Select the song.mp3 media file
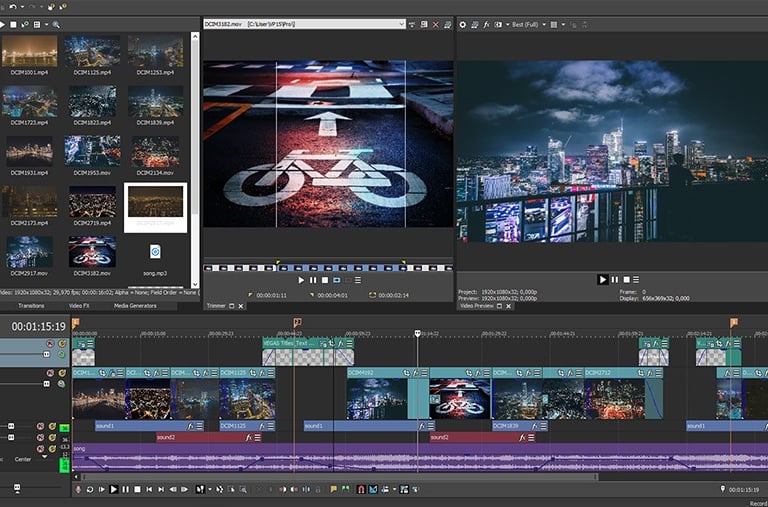This screenshot has height=507, width=768. (x=155, y=252)
